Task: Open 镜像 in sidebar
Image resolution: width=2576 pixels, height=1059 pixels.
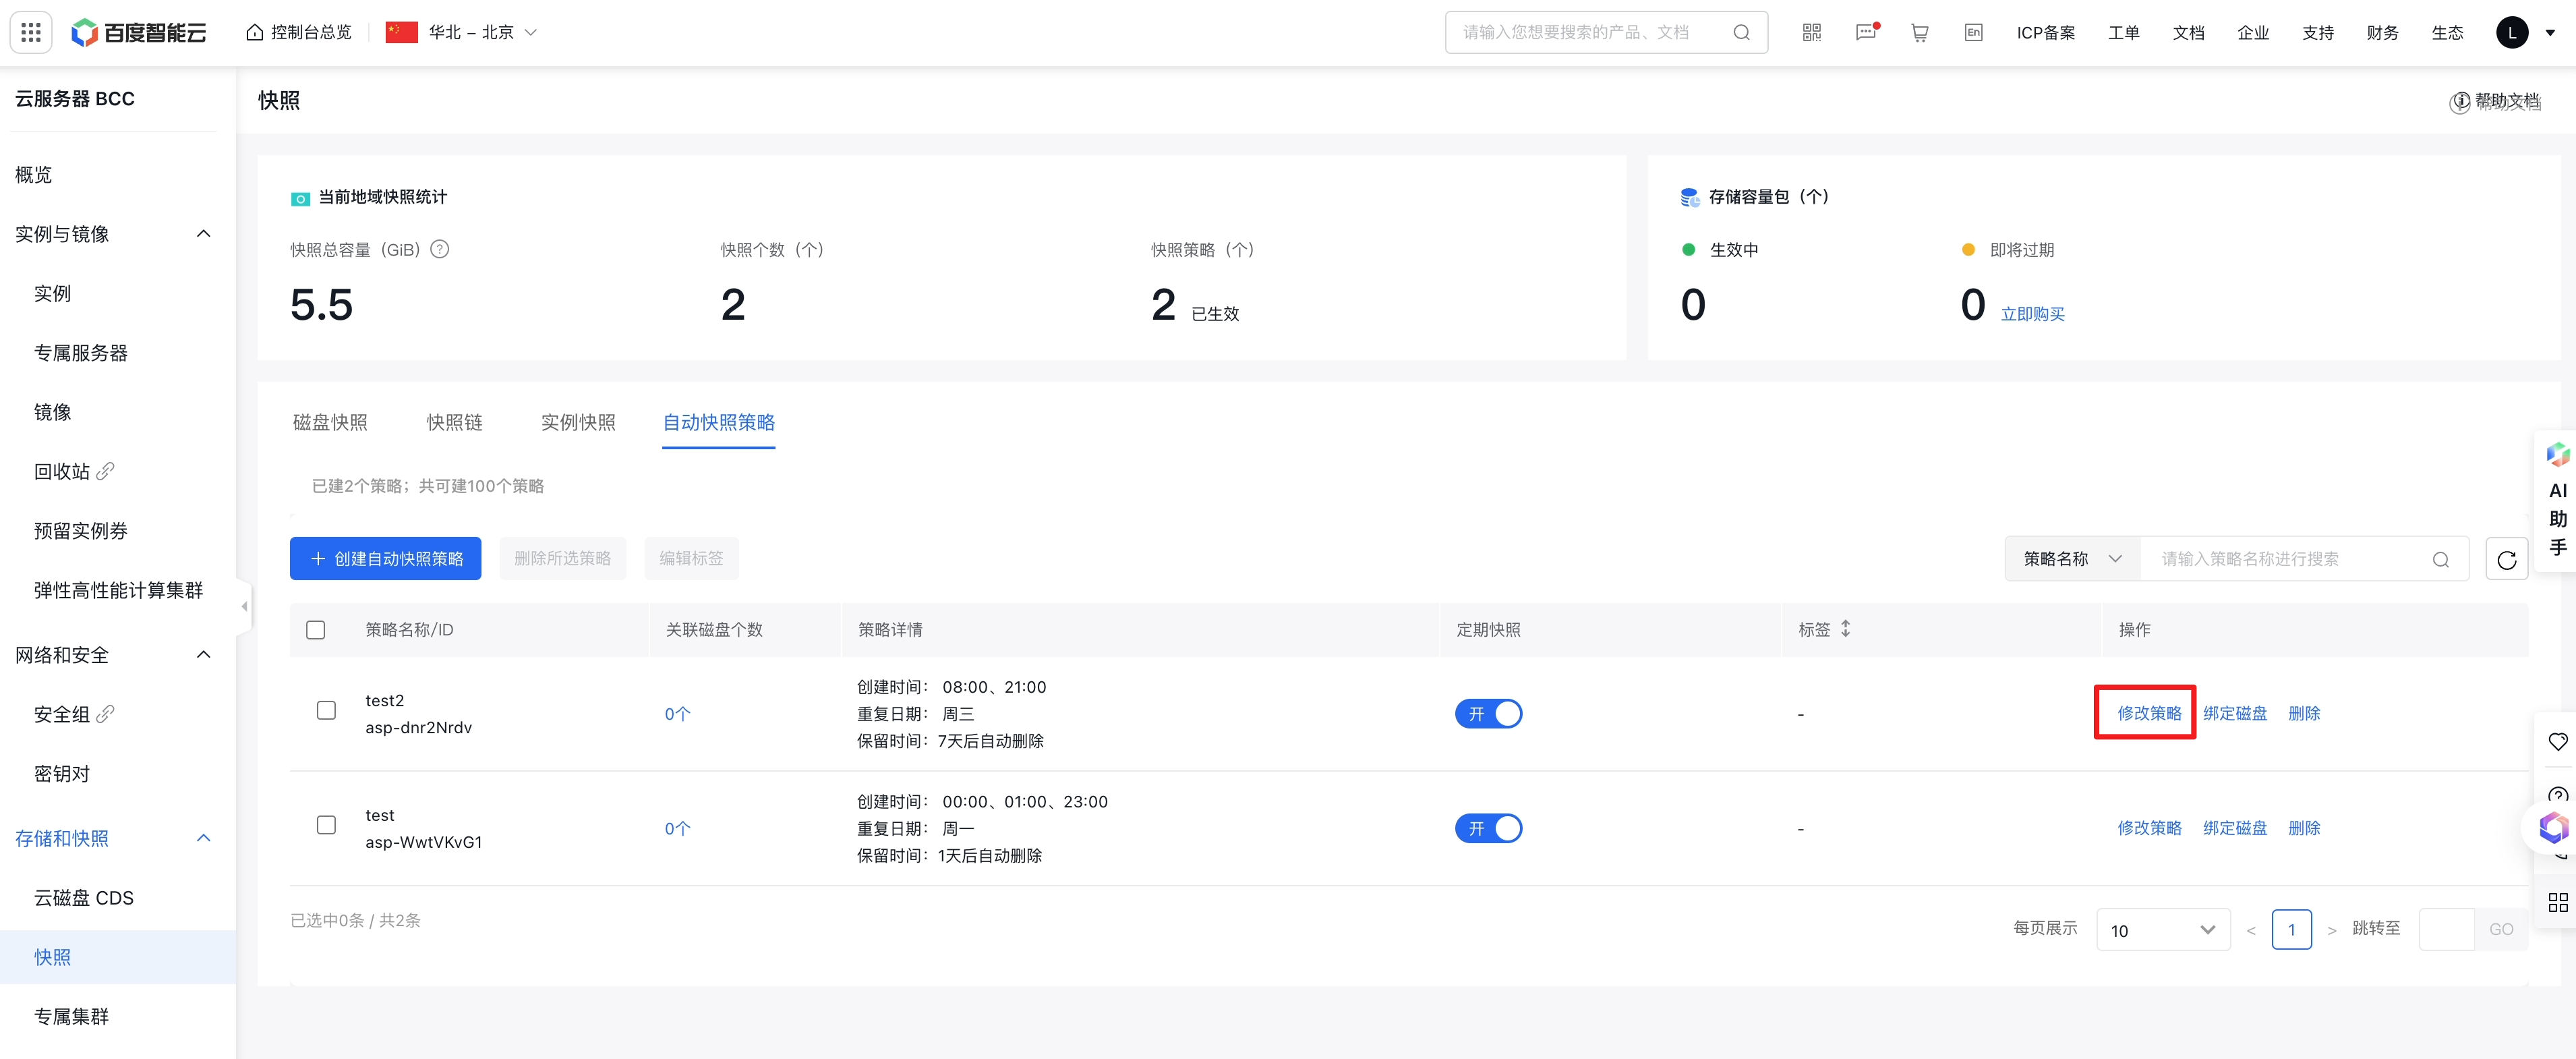Action: [53, 412]
